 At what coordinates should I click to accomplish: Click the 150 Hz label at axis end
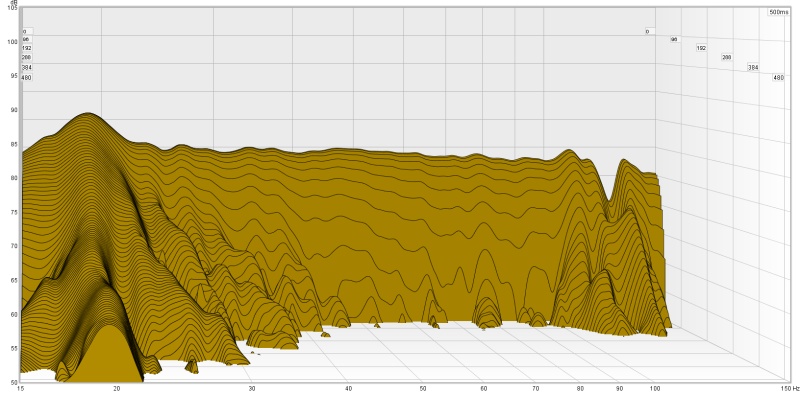[x=791, y=388]
